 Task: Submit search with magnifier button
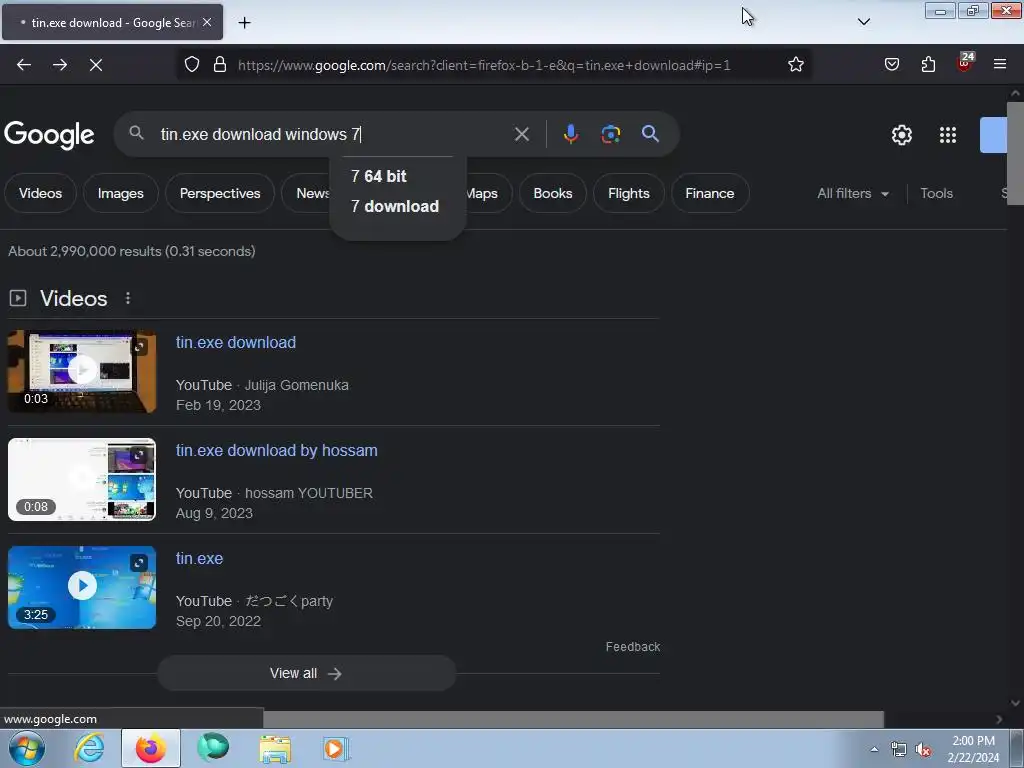tap(650, 134)
